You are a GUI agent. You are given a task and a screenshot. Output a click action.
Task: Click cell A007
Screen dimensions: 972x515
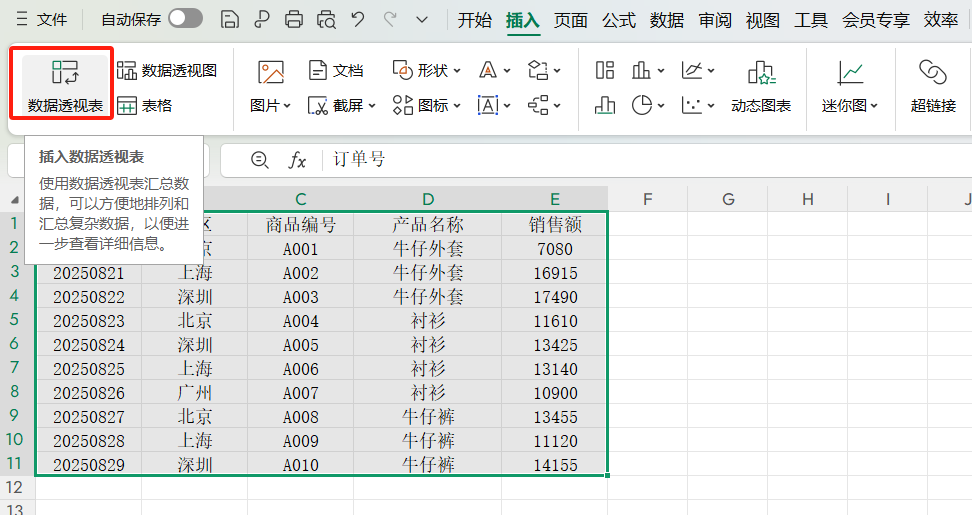pyautogui.click(x=301, y=393)
